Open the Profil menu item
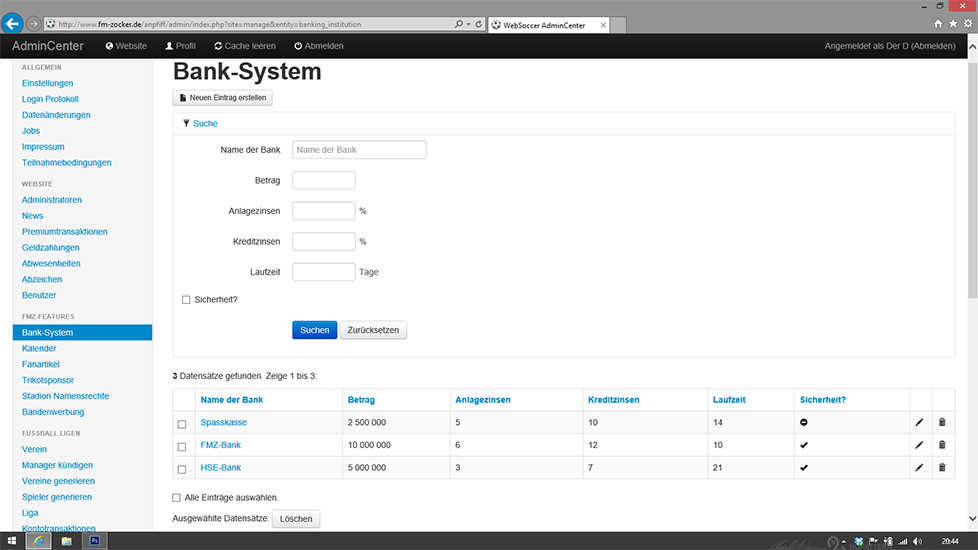 (x=180, y=46)
